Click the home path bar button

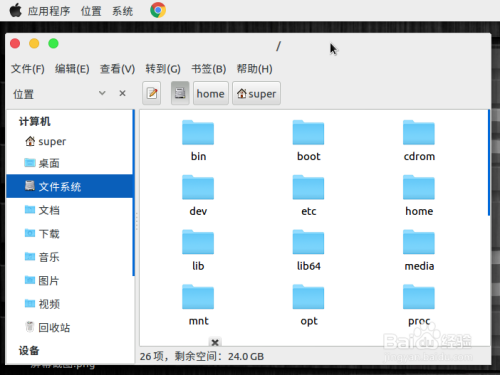point(211,93)
